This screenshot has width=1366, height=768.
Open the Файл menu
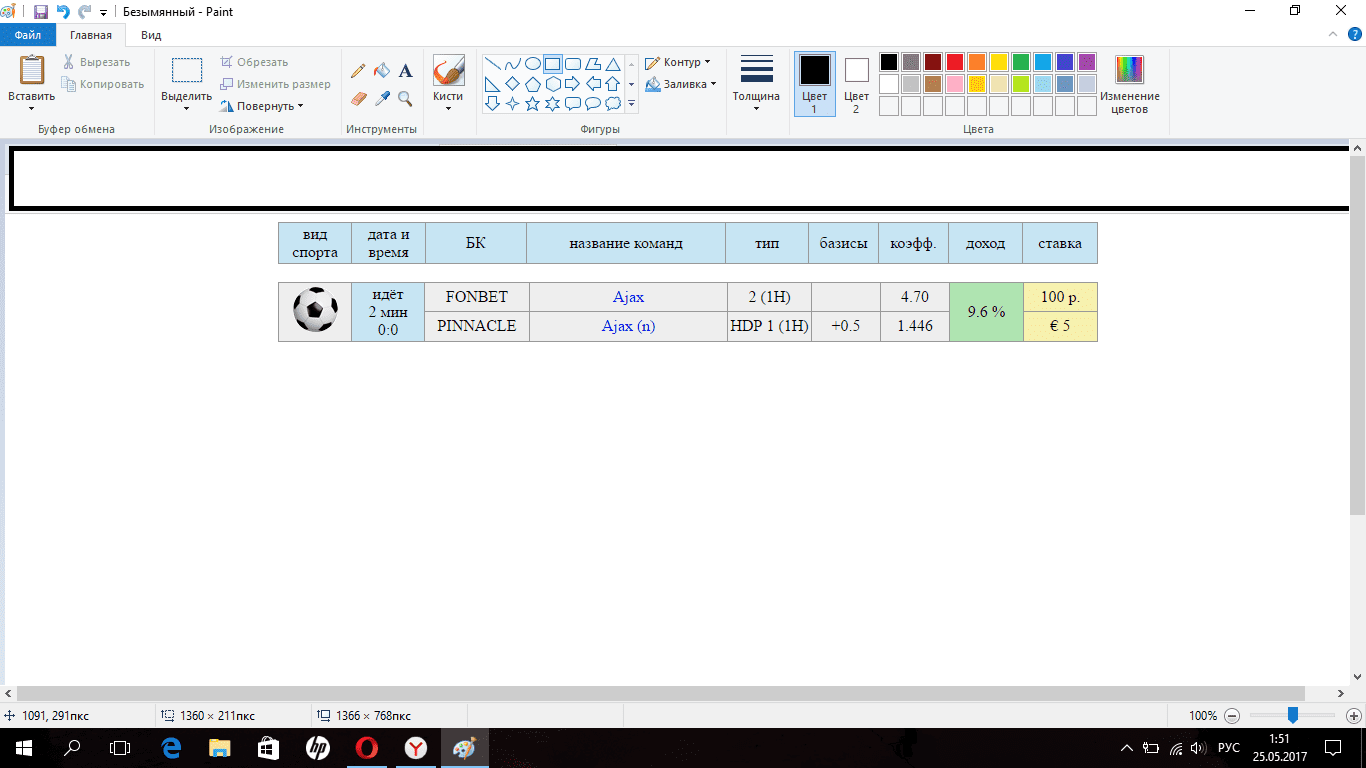click(27, 35)
